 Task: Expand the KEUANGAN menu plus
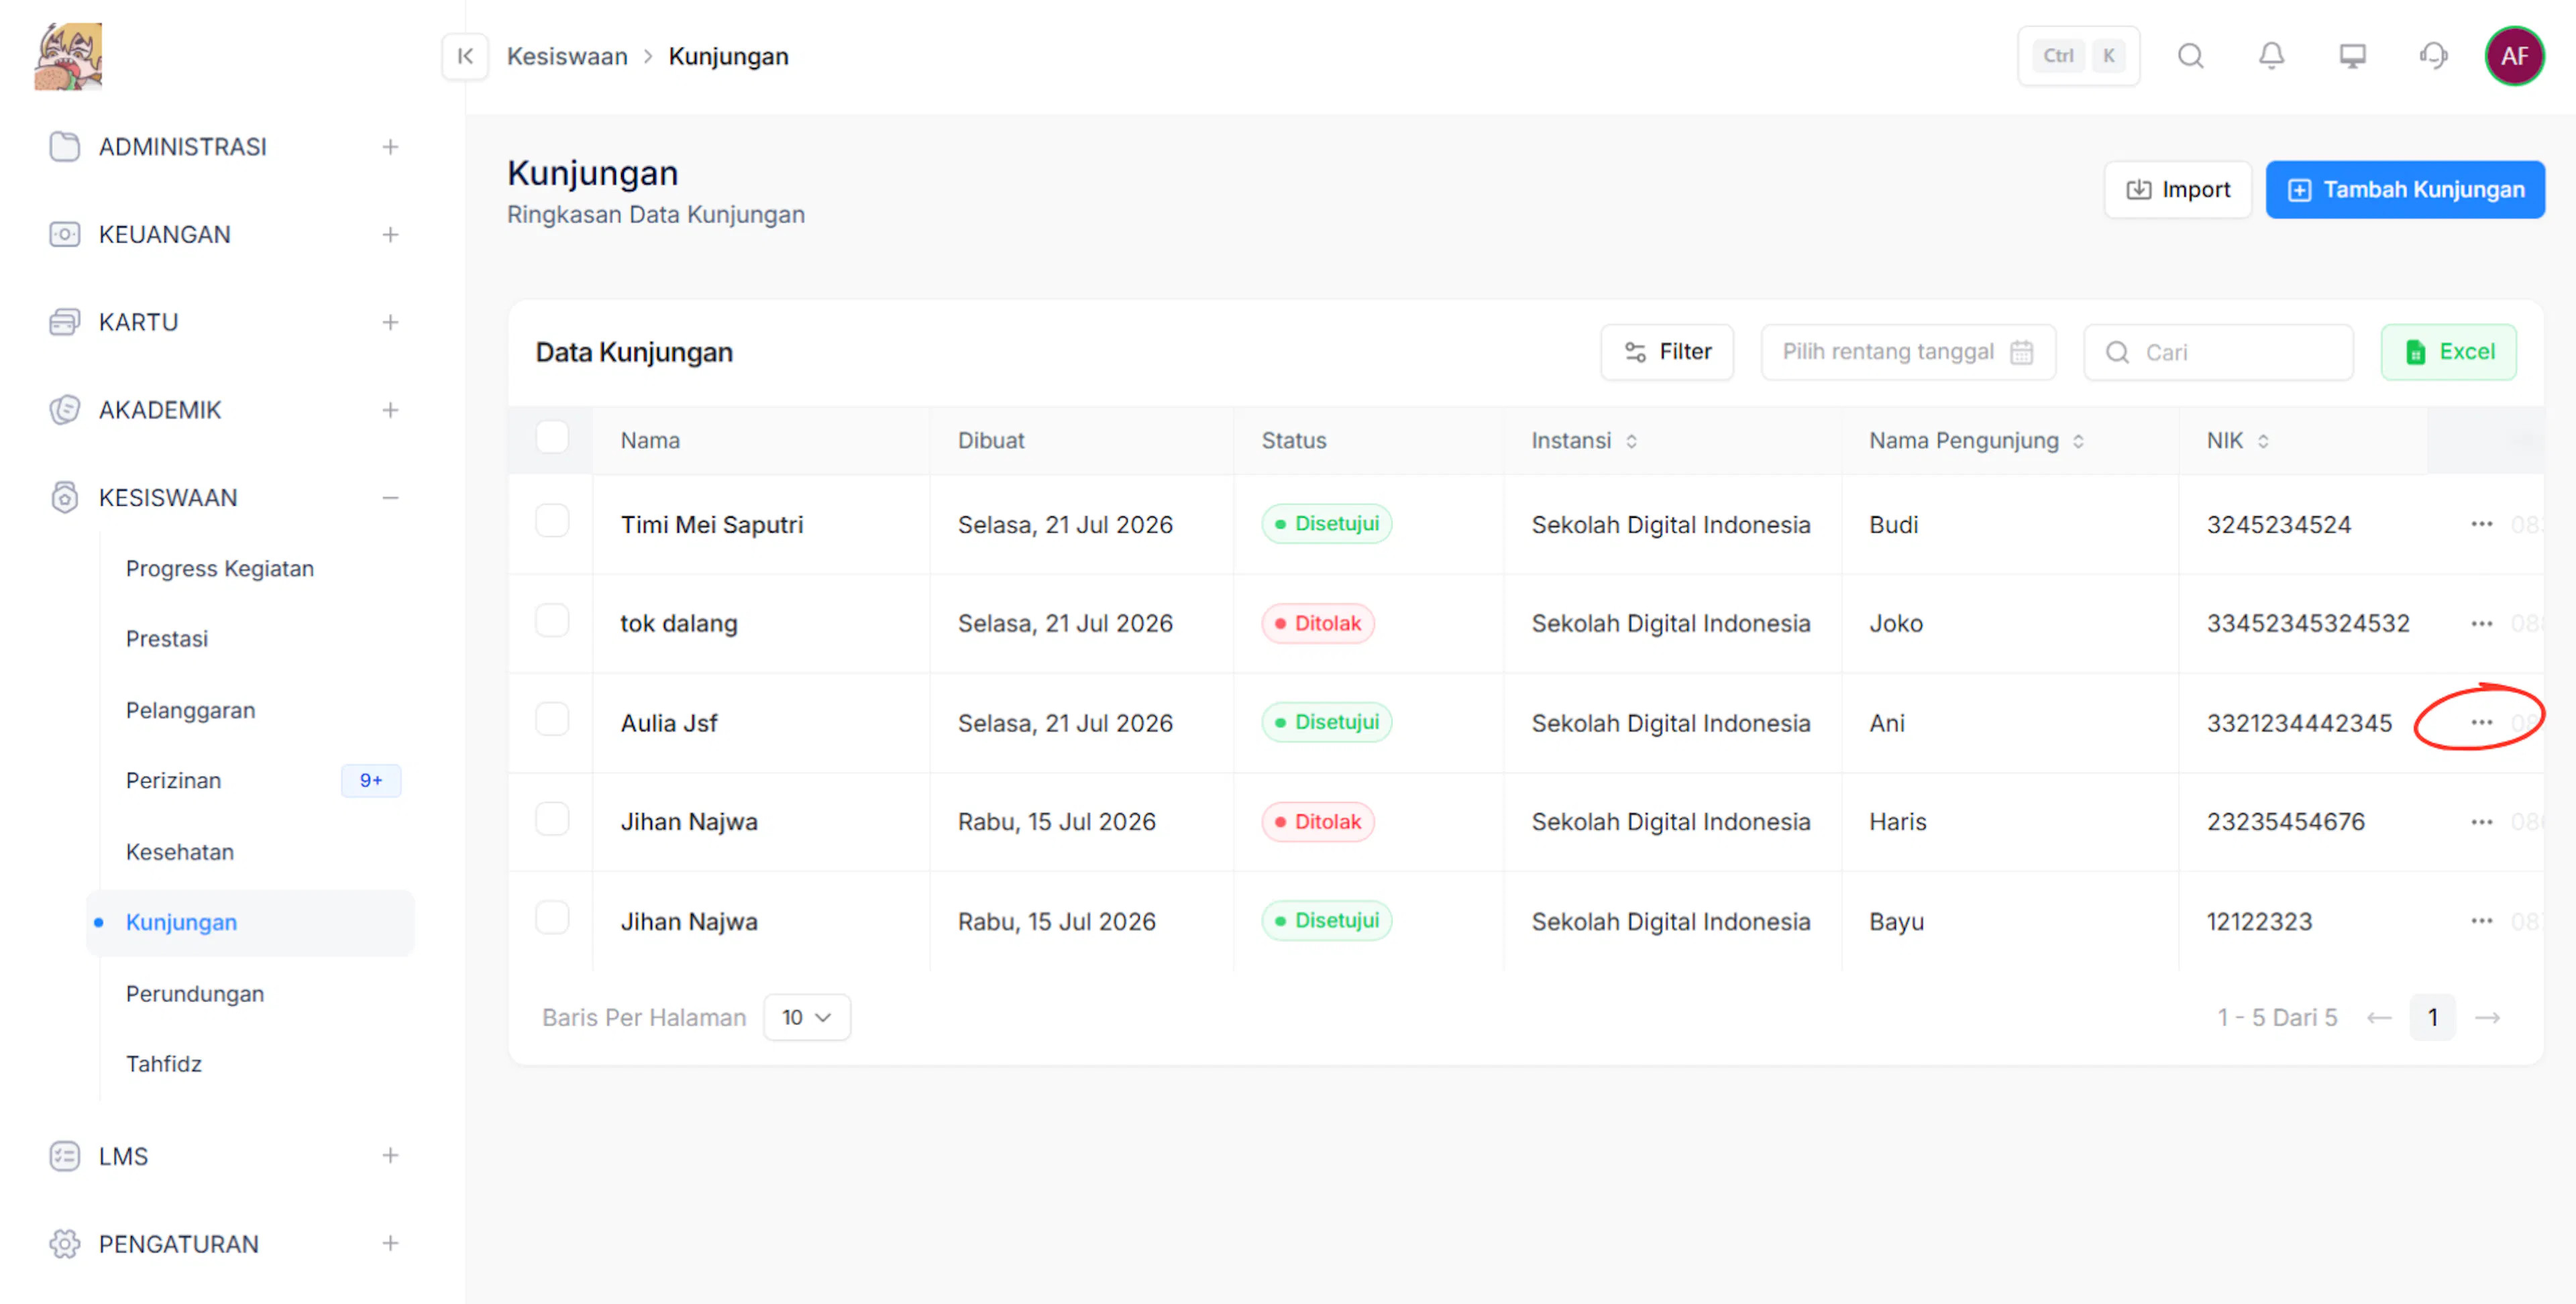[x=390, y=235]
